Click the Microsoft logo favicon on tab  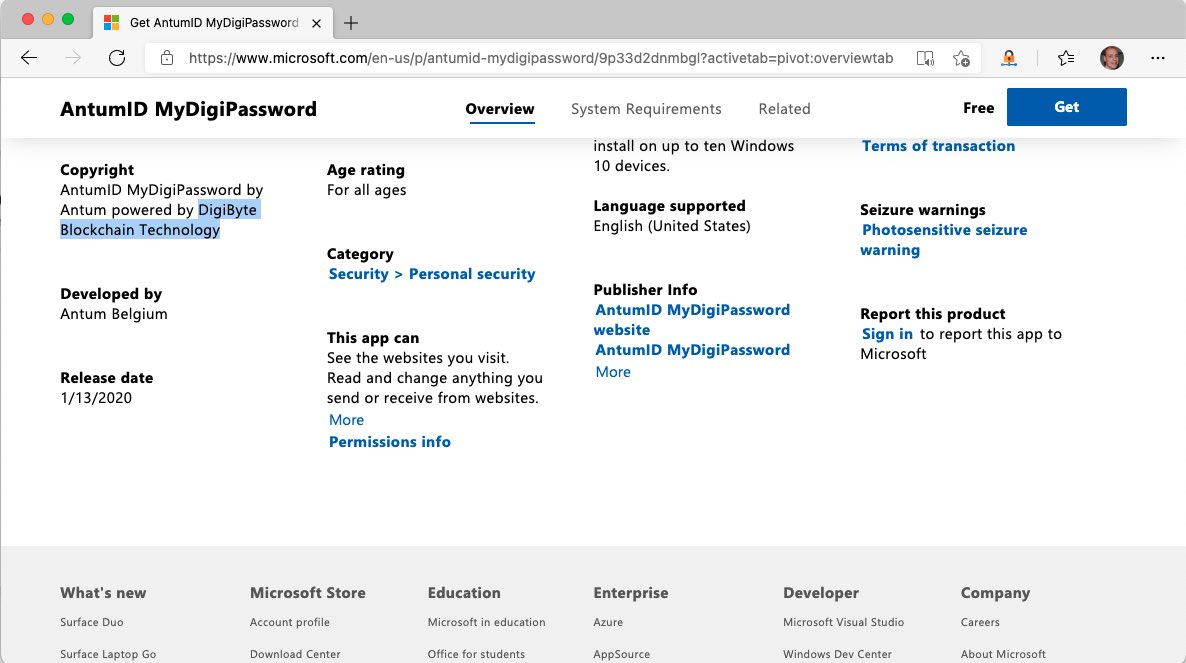111,23
